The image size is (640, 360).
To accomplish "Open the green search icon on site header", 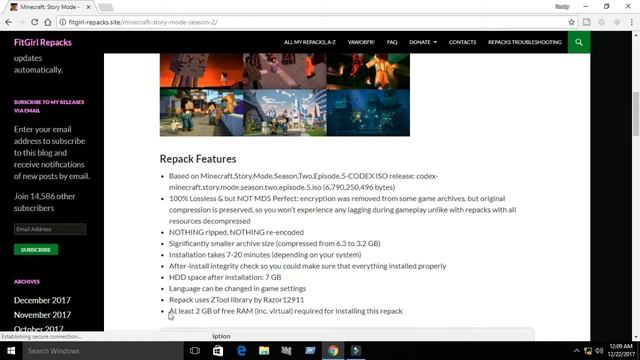I will pos(579,42).
